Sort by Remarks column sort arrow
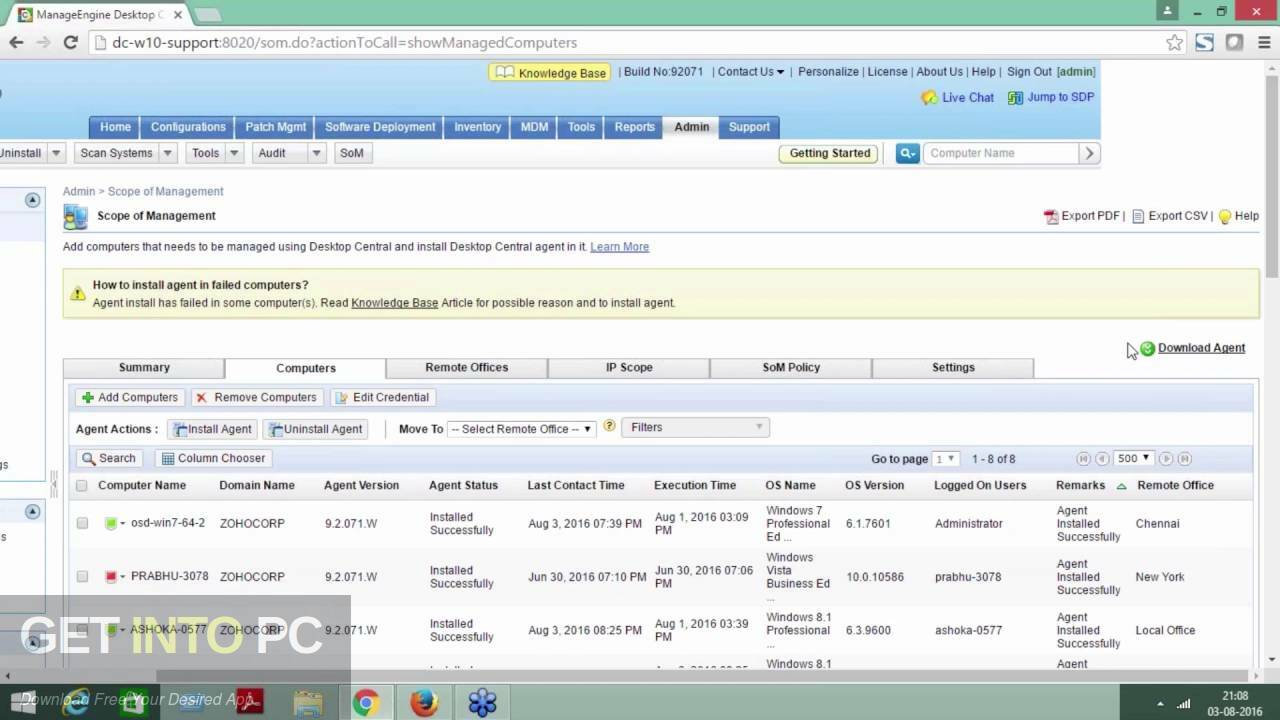Viewport: 1280px width, 720px height. pyautogui.click(x=1121, y=486)
